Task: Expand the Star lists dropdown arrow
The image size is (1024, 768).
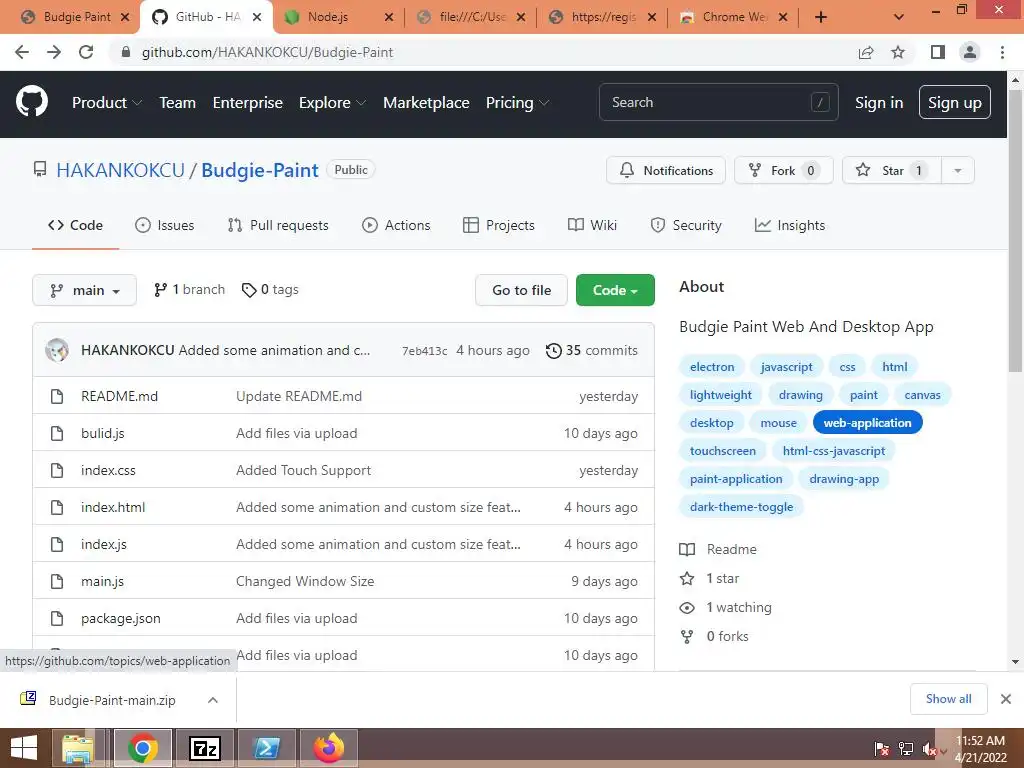Action: 958,170
